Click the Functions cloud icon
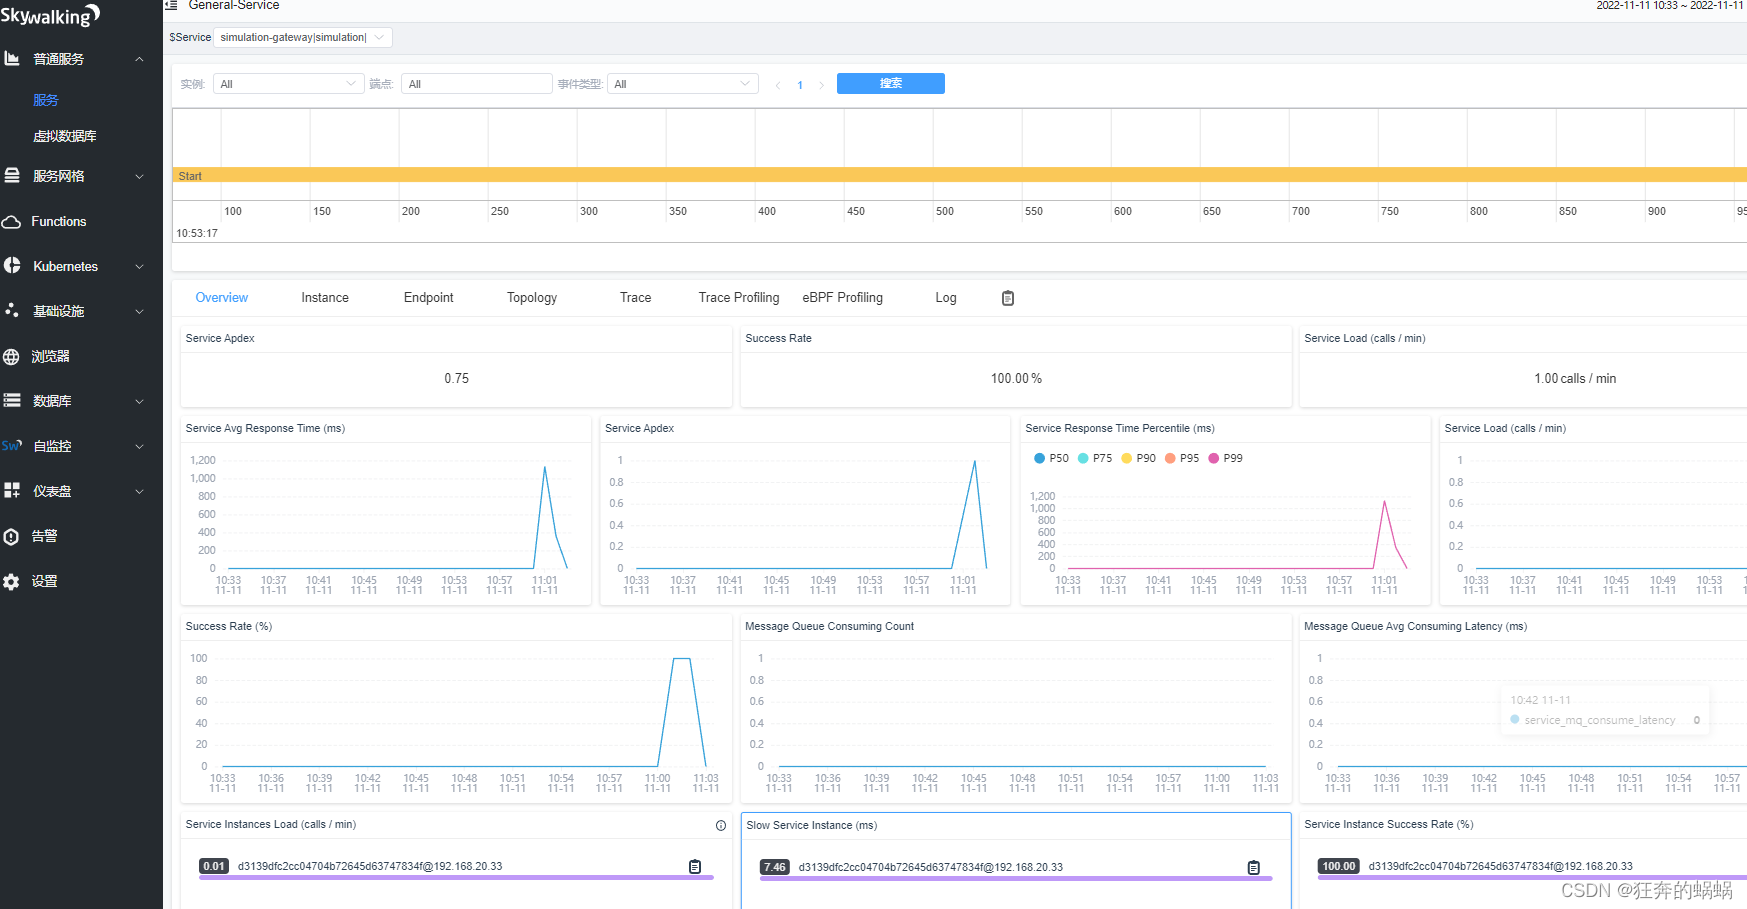Screen dimensions: 1747x909 point(12,222)
